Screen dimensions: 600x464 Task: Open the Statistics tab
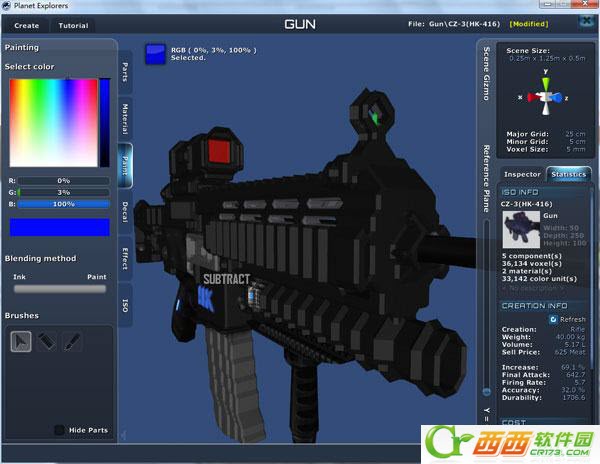pos(569,174)
